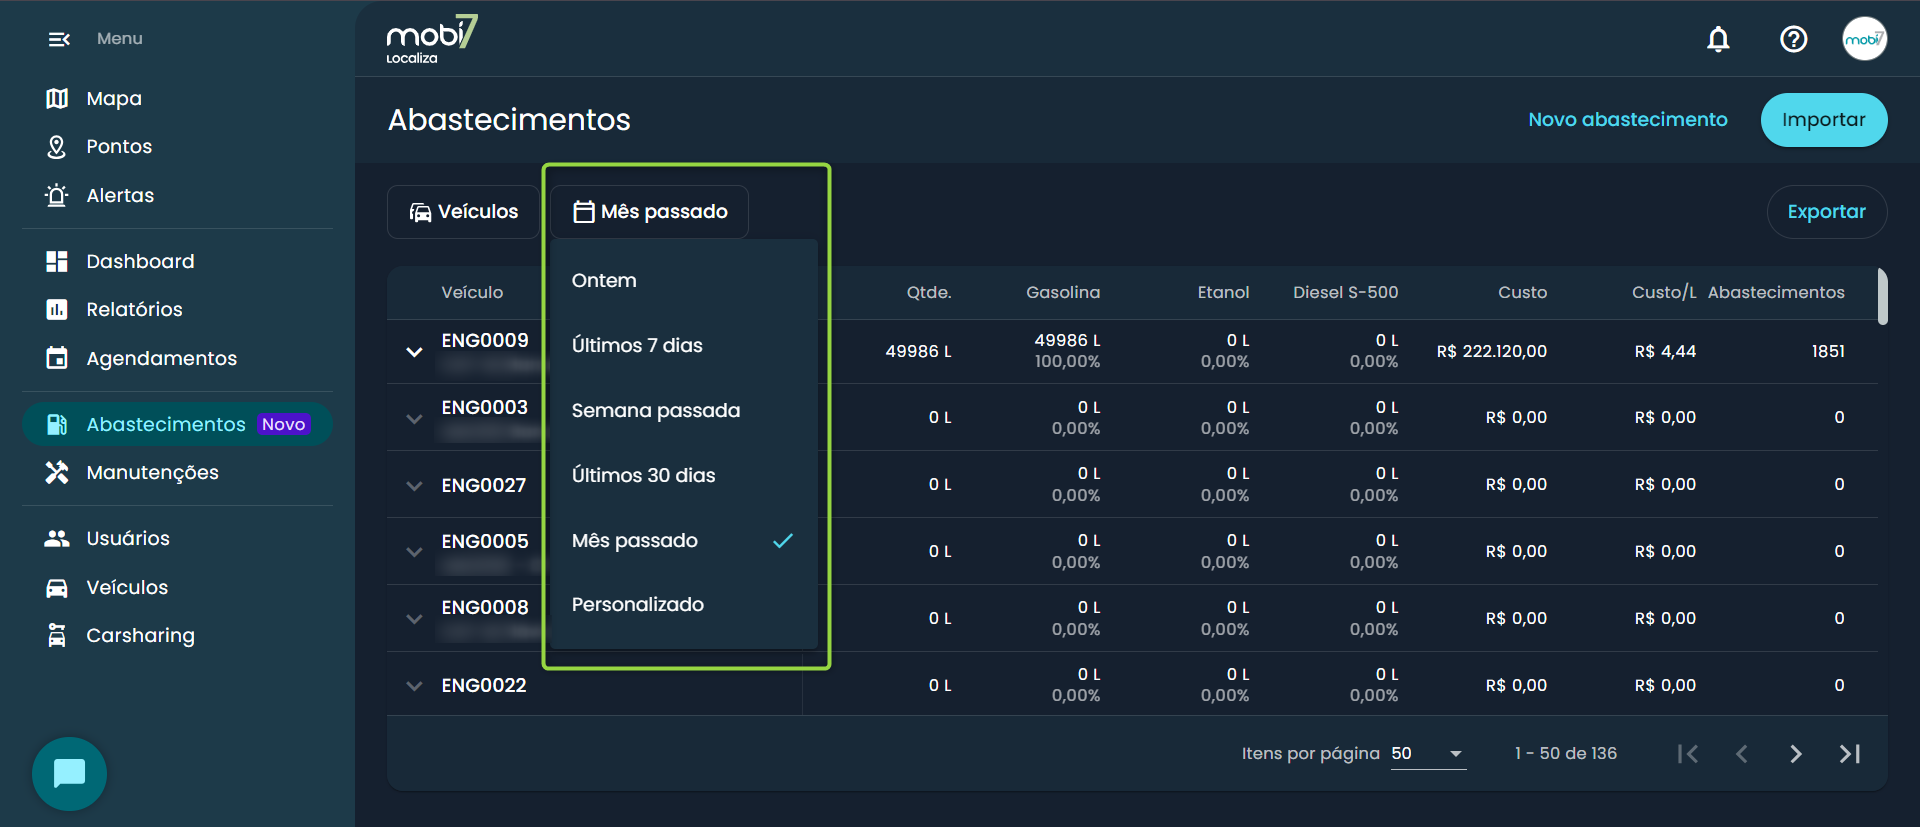Screen dimensions: 1920x827
Task: Sort by the Custo column header
Action: click(x=1522, y=292)
